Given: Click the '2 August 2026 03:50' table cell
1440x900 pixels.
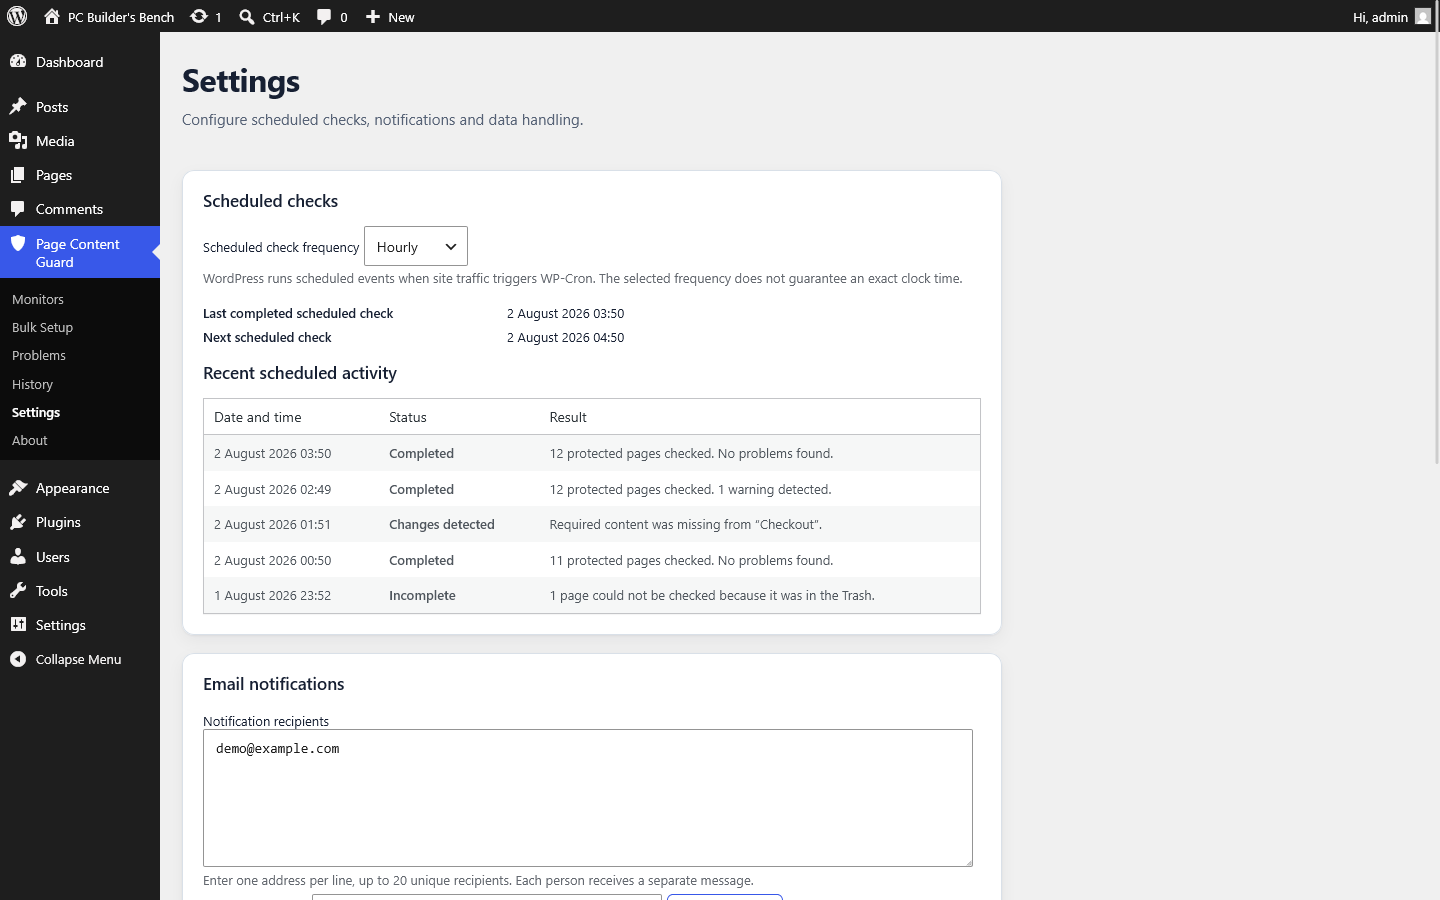Looking at the screenshot, I should tap(273, 453).
